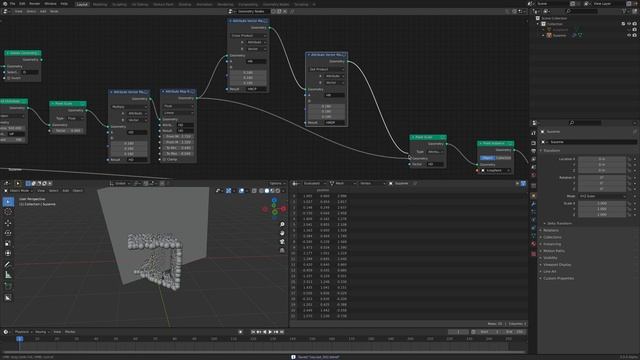
Task: Toggle visibility eye of Collection in outliner
Action: 629,24
